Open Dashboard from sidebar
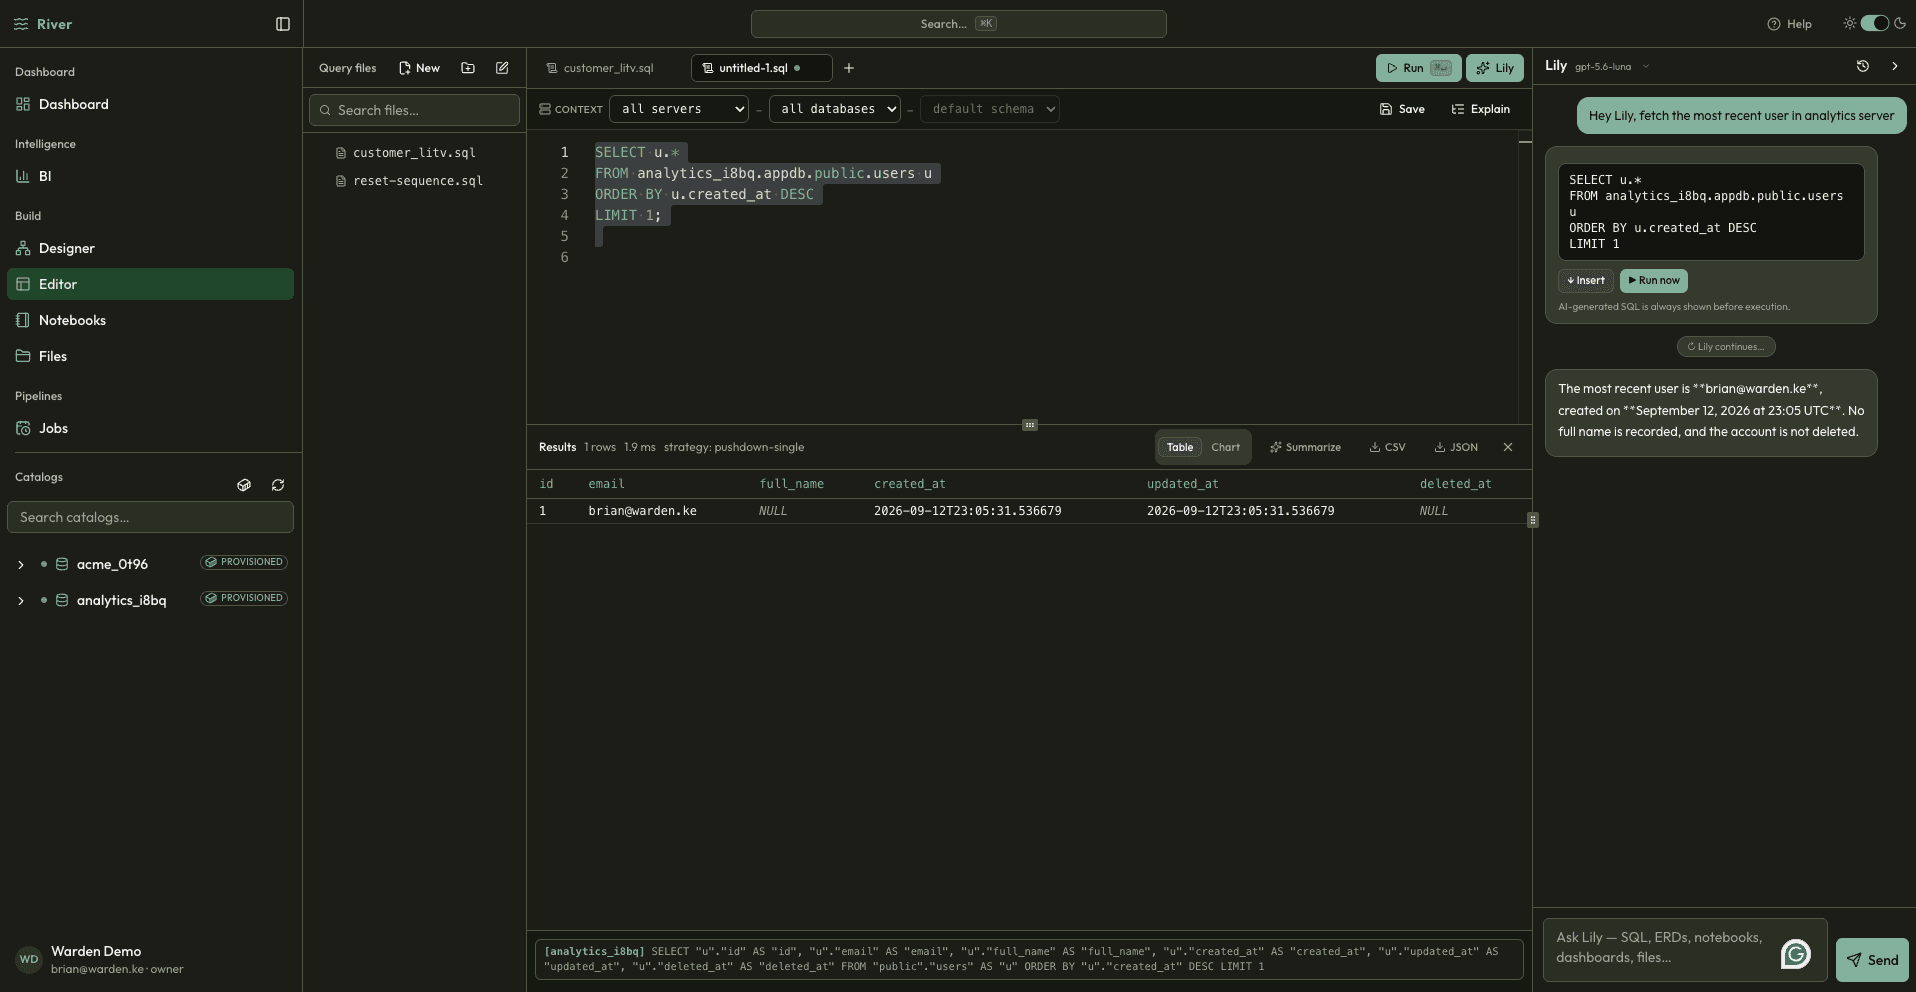1916x992 pixels. pos(150,104)
